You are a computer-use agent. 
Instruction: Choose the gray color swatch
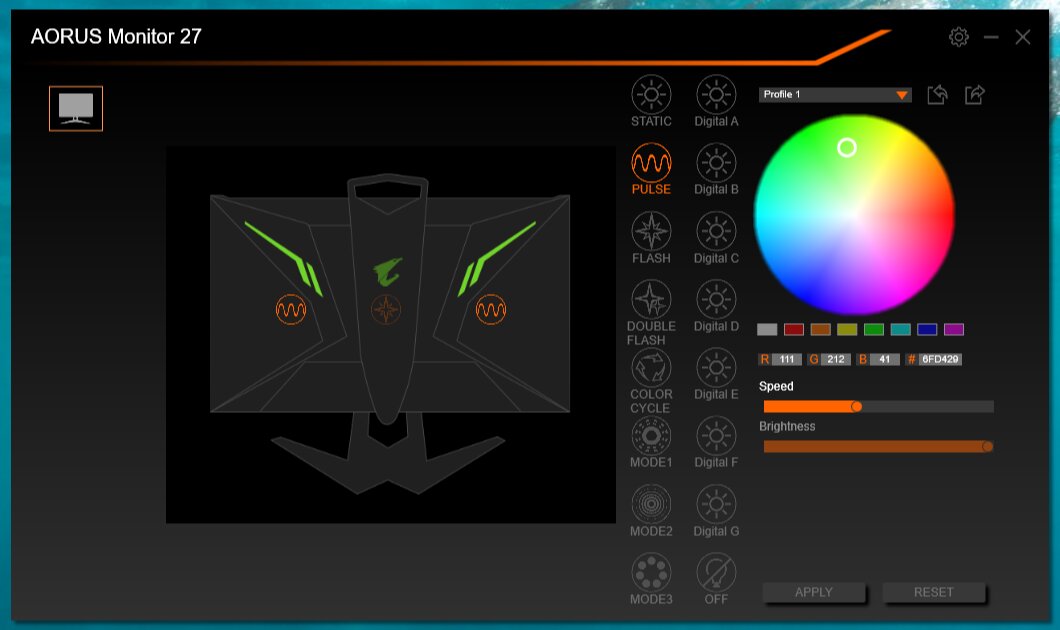point(767,329)
